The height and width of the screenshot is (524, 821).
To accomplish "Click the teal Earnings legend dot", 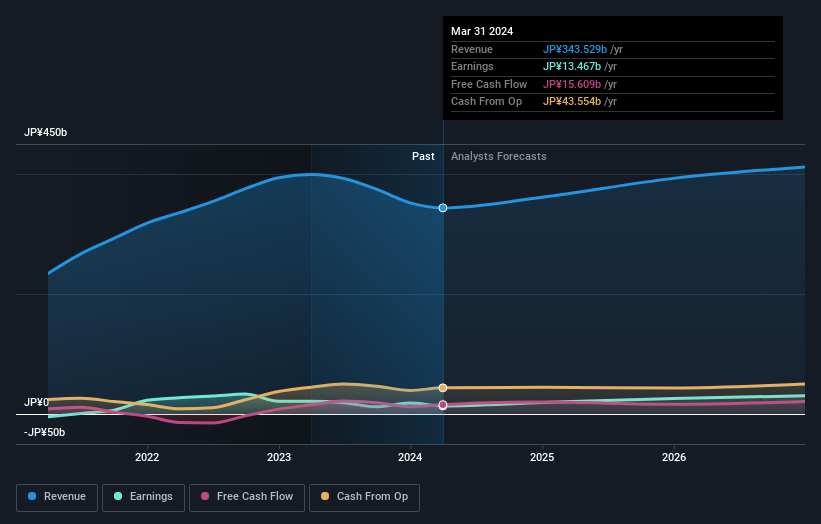I will click(x=118, y=496).
